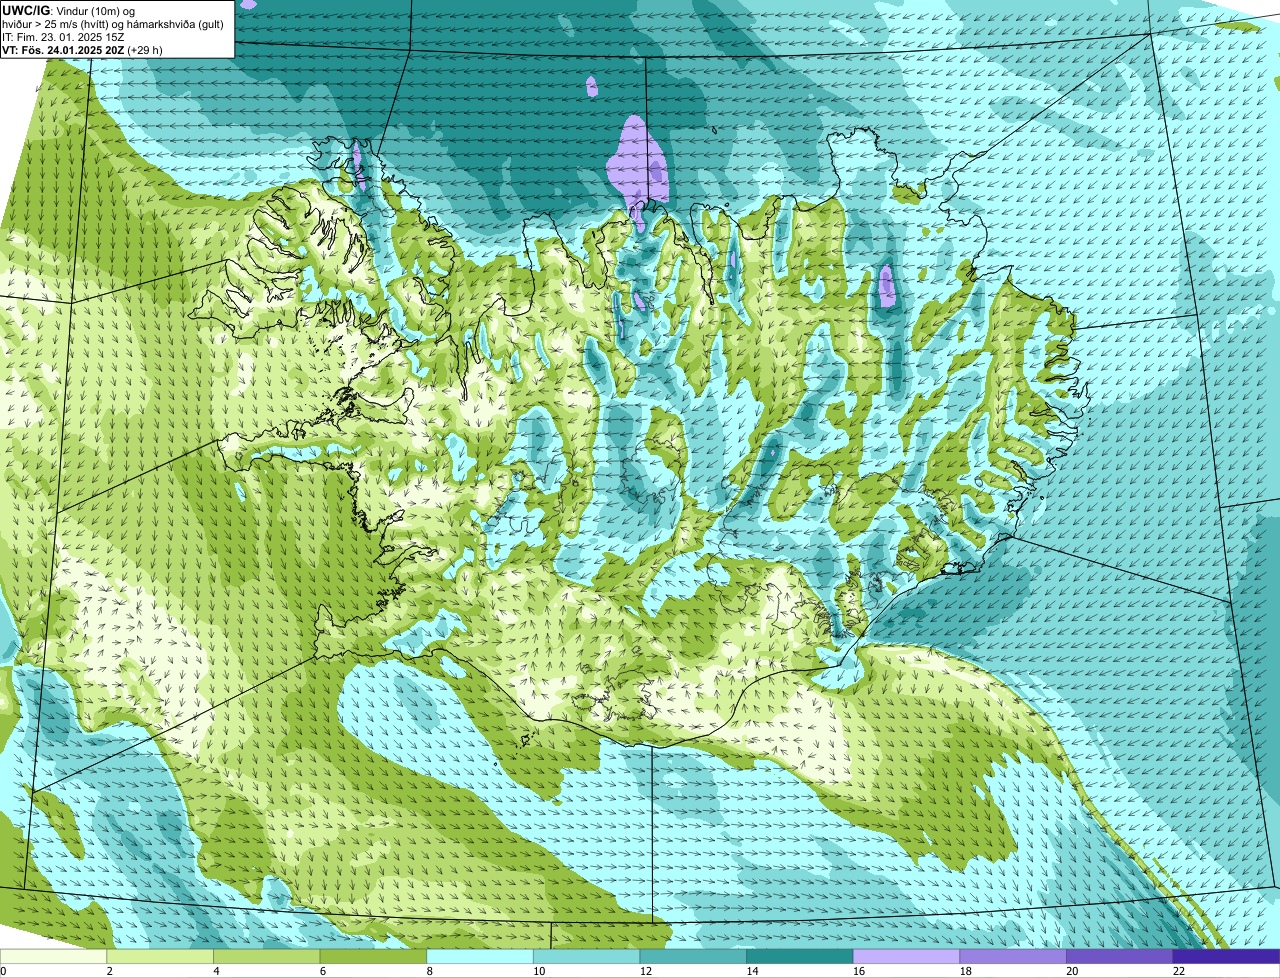Viewport: 1280px width, 978px height.
Task: Click the 0–2 m/s pale yellow legend swatch
Action: coord(53,956)
